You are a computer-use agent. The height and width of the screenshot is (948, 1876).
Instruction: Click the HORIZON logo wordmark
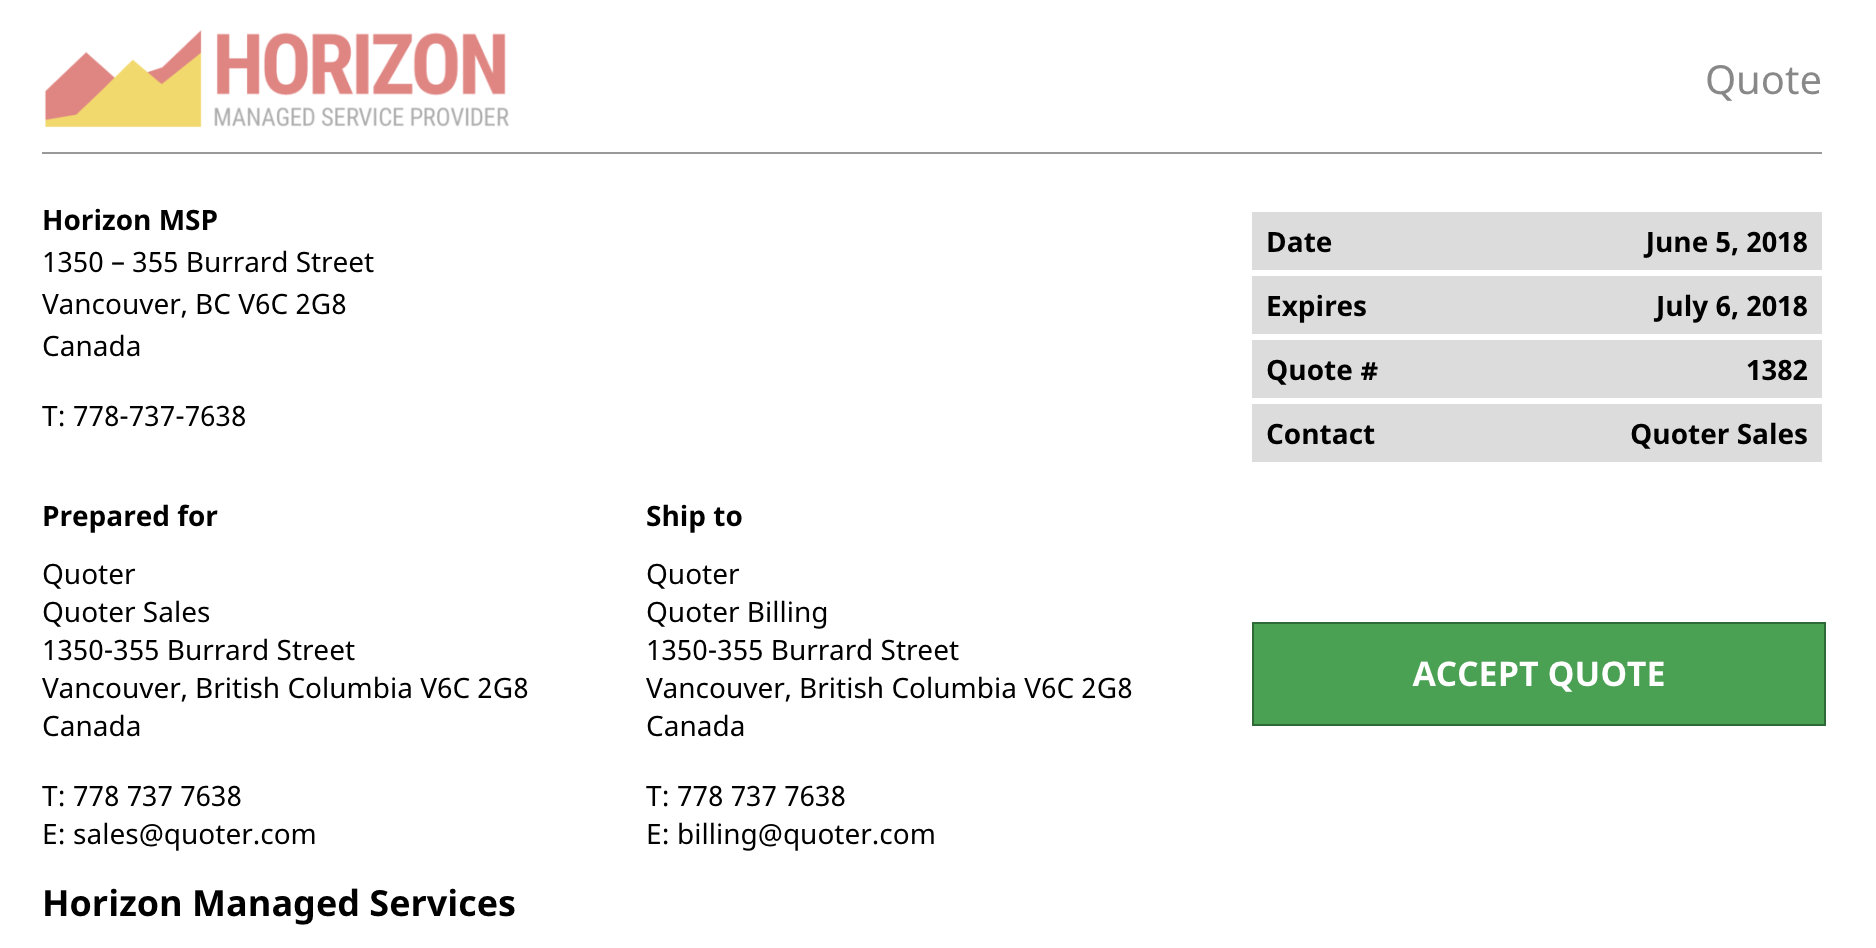pyautogui.click(x=361, y=65)
